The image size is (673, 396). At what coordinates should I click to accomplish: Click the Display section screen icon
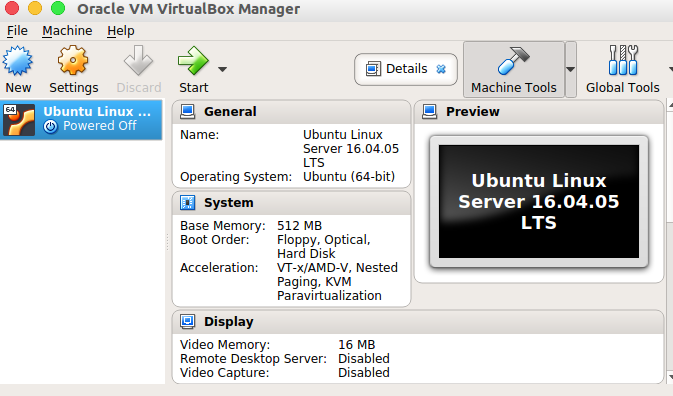coord(188,321)
